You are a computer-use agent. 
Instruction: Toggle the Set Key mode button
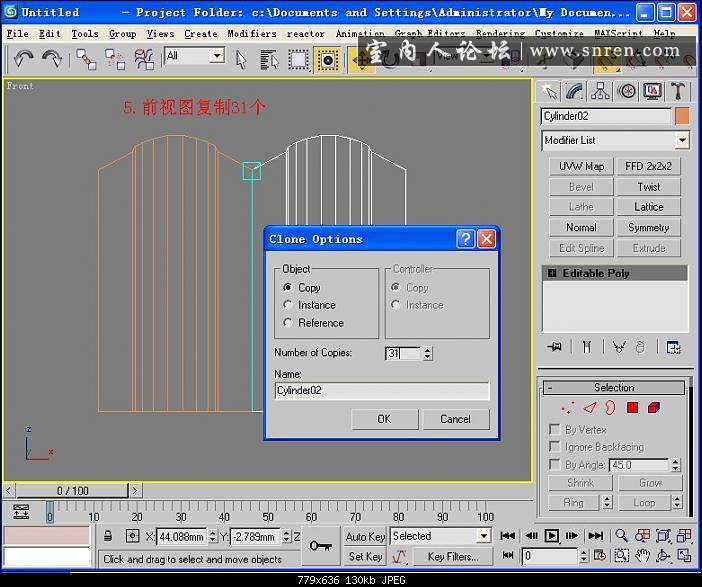[365, 557]
